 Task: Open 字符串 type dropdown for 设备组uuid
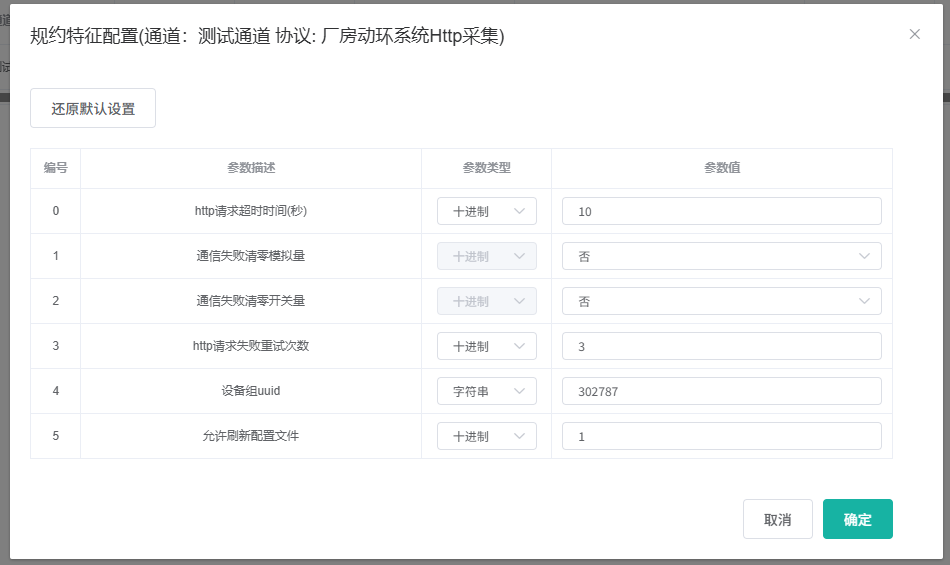pos(487,391)
